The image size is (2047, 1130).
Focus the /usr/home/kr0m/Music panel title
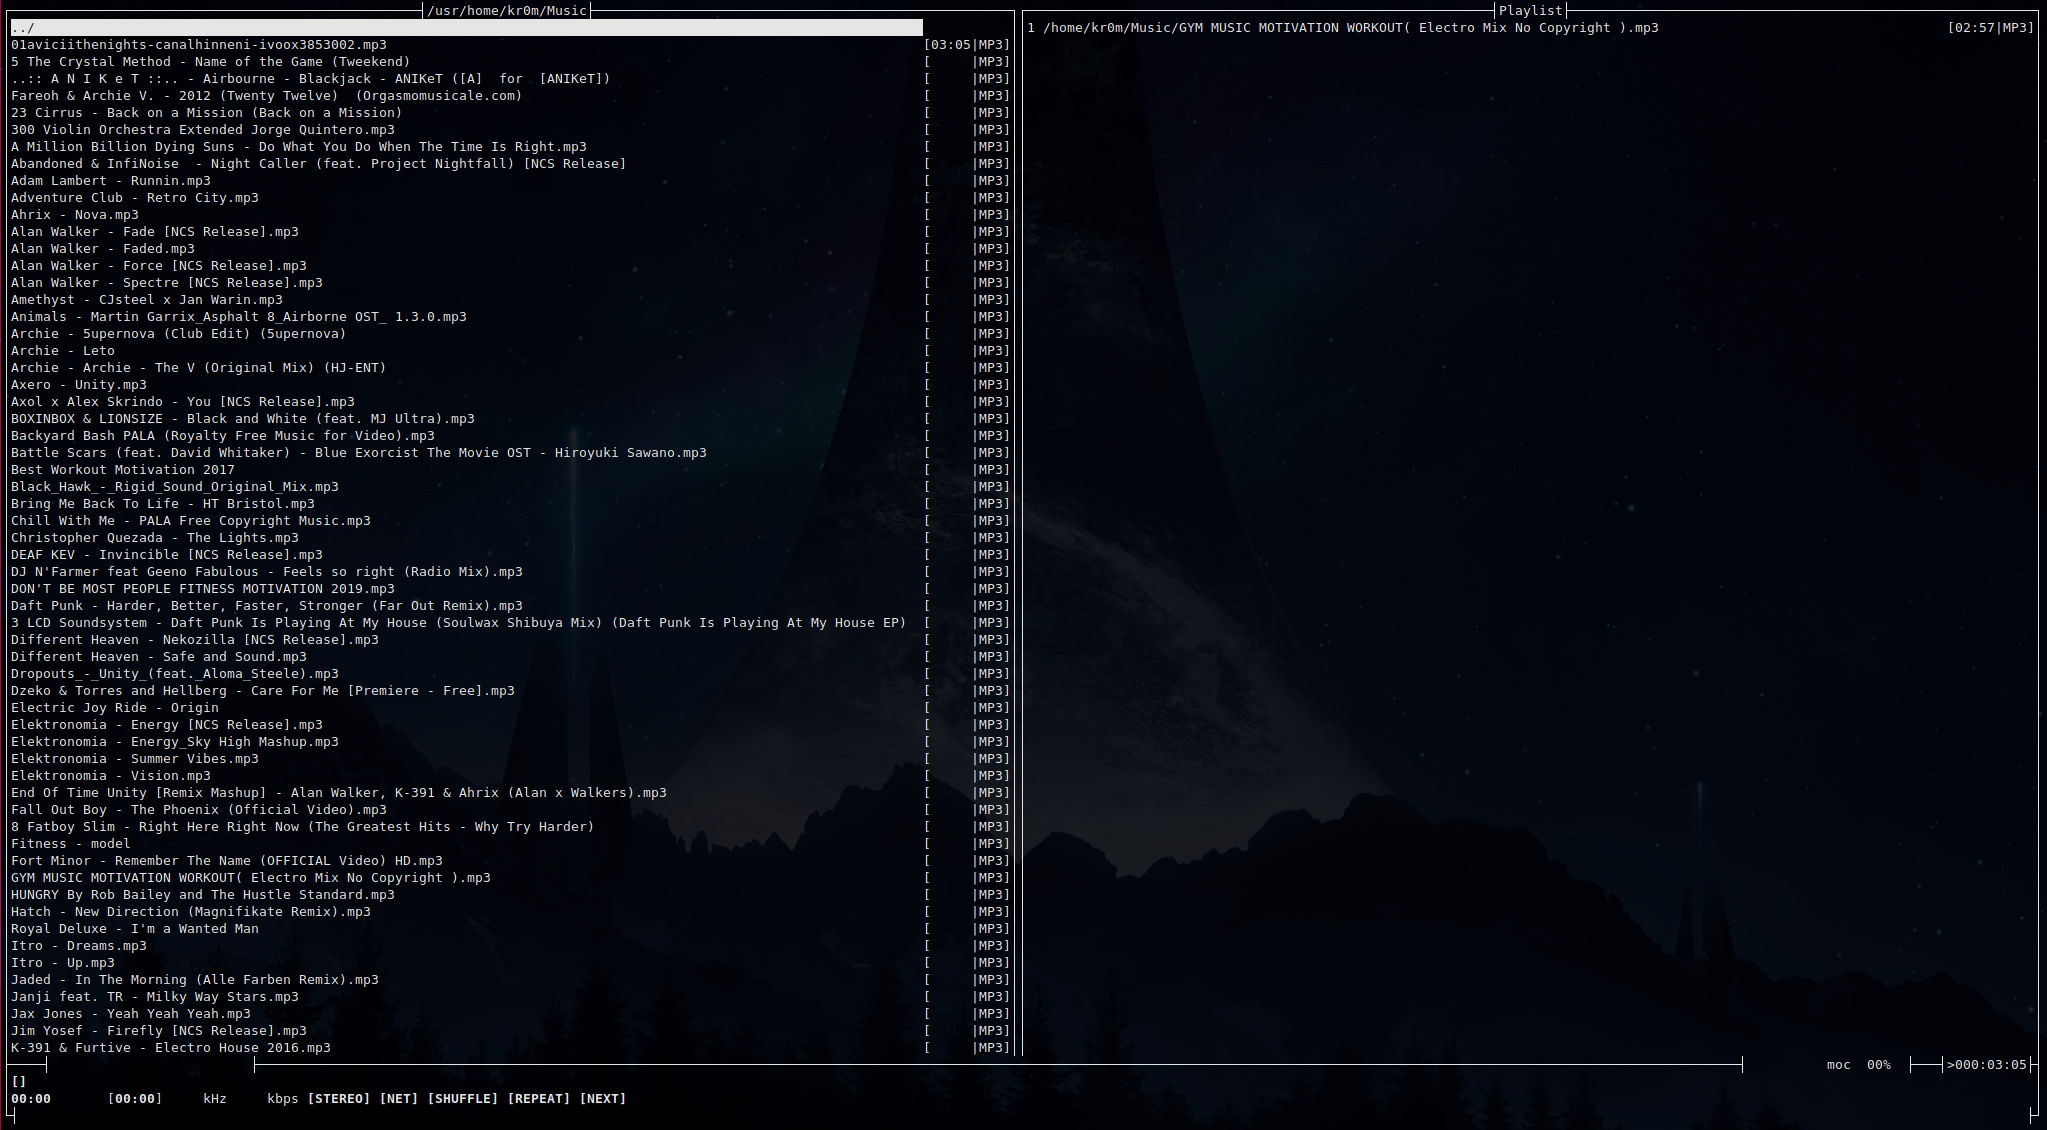pyautogui.click(x=507, y=10)
